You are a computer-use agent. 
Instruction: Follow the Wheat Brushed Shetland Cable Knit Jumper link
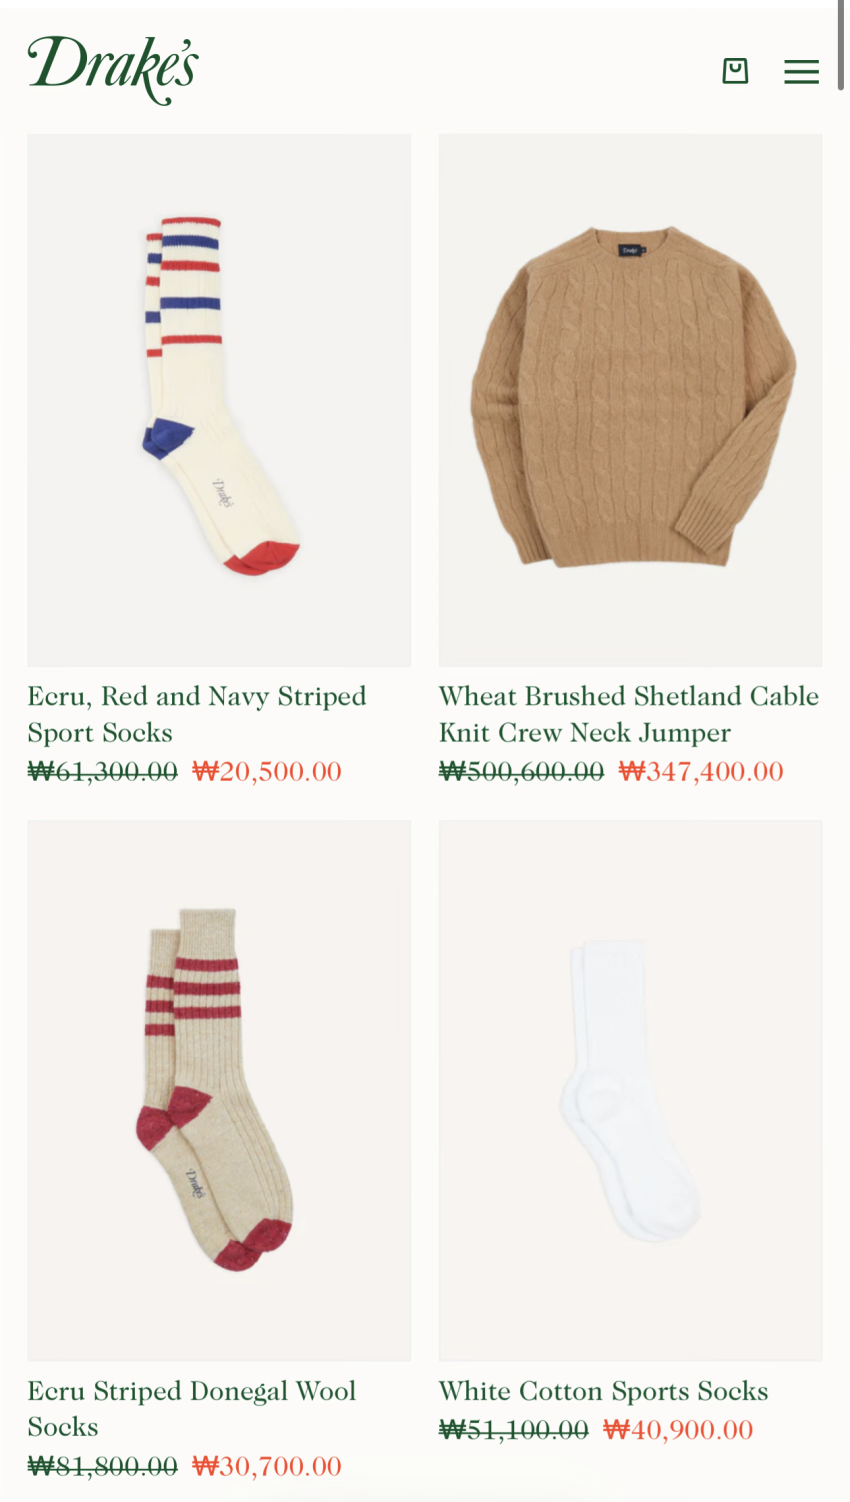tap(629, 714)
